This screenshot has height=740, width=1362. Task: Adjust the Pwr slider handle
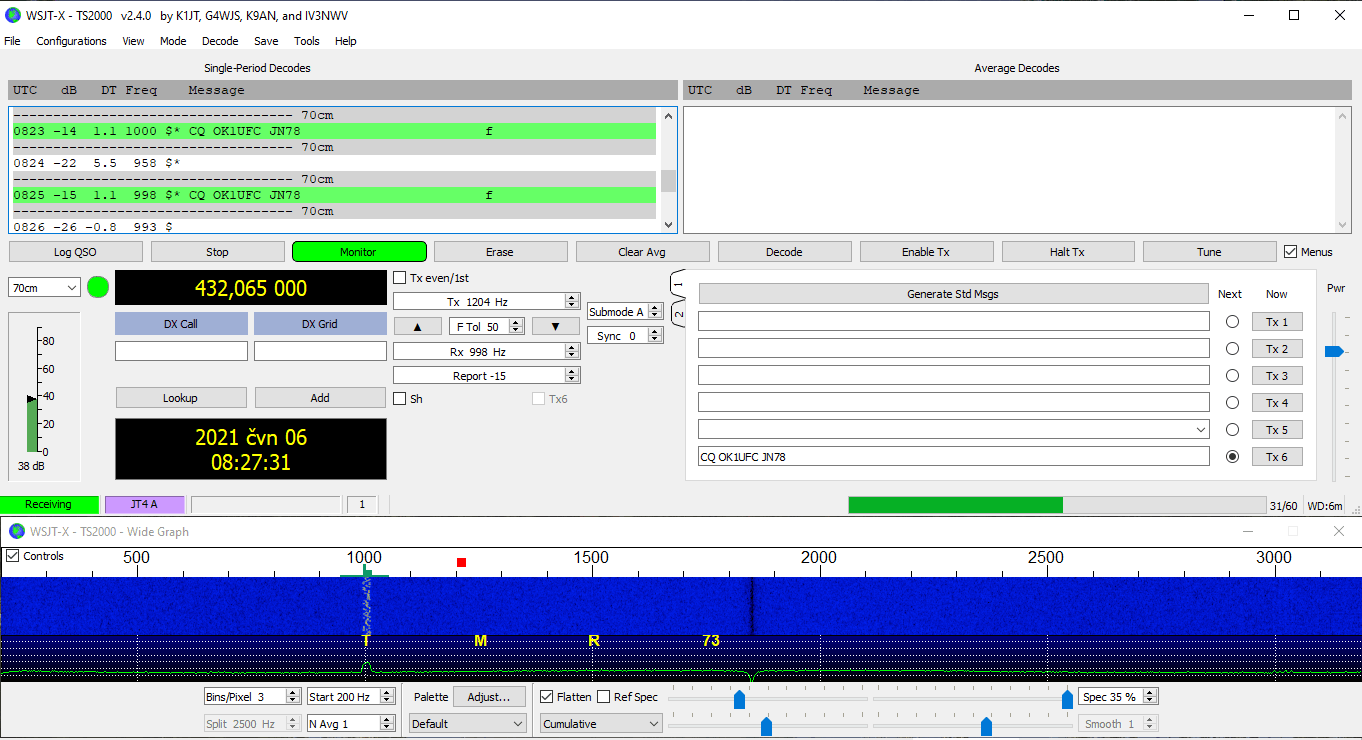[x=1333, y=352]
